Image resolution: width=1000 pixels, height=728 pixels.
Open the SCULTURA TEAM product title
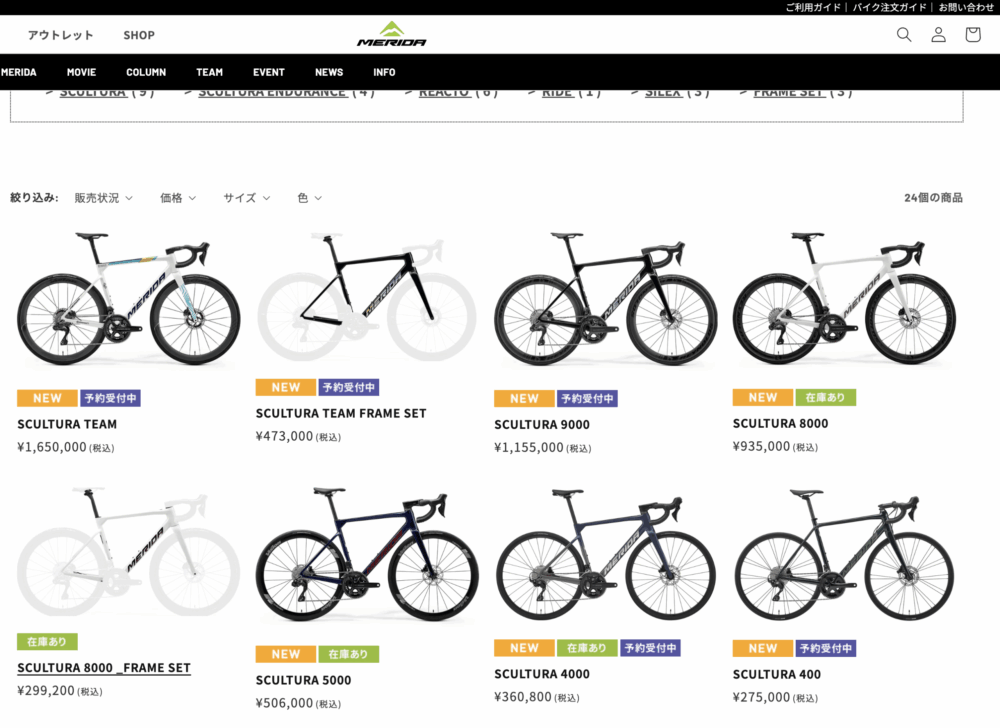(67, 424)
